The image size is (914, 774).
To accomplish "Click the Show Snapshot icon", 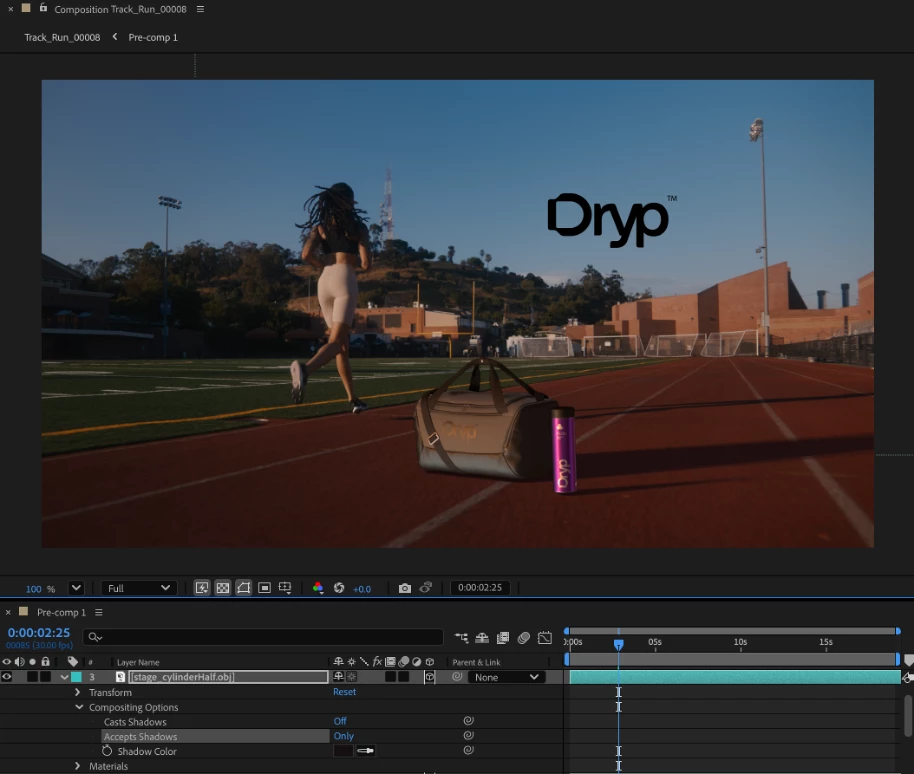I will pos(426,587).
